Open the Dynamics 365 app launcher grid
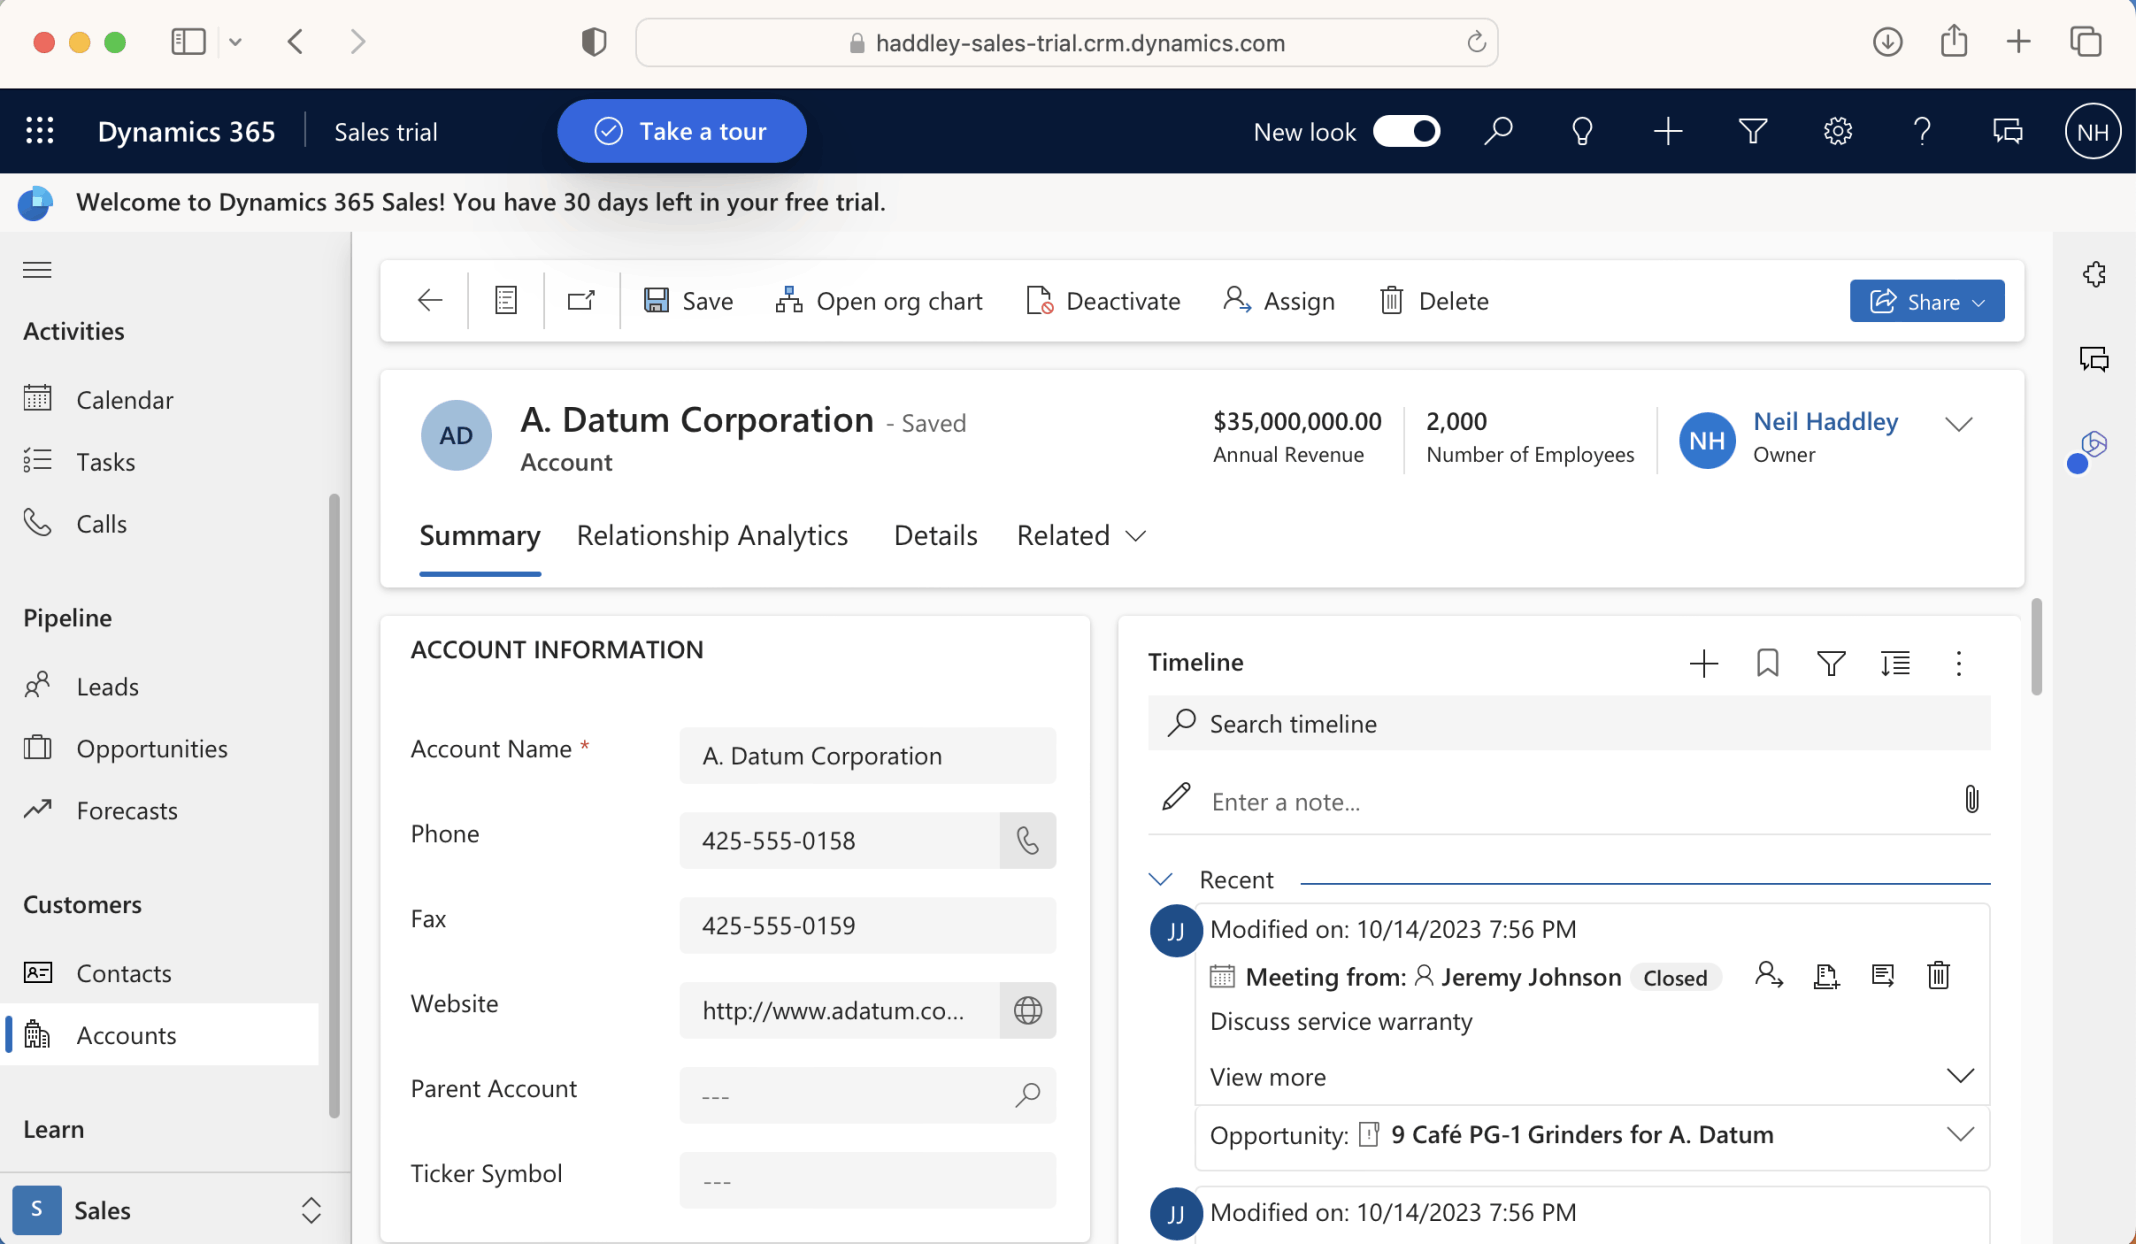Image resolution: width=2136 pixels, height=1244 pixels. (40, 131)
